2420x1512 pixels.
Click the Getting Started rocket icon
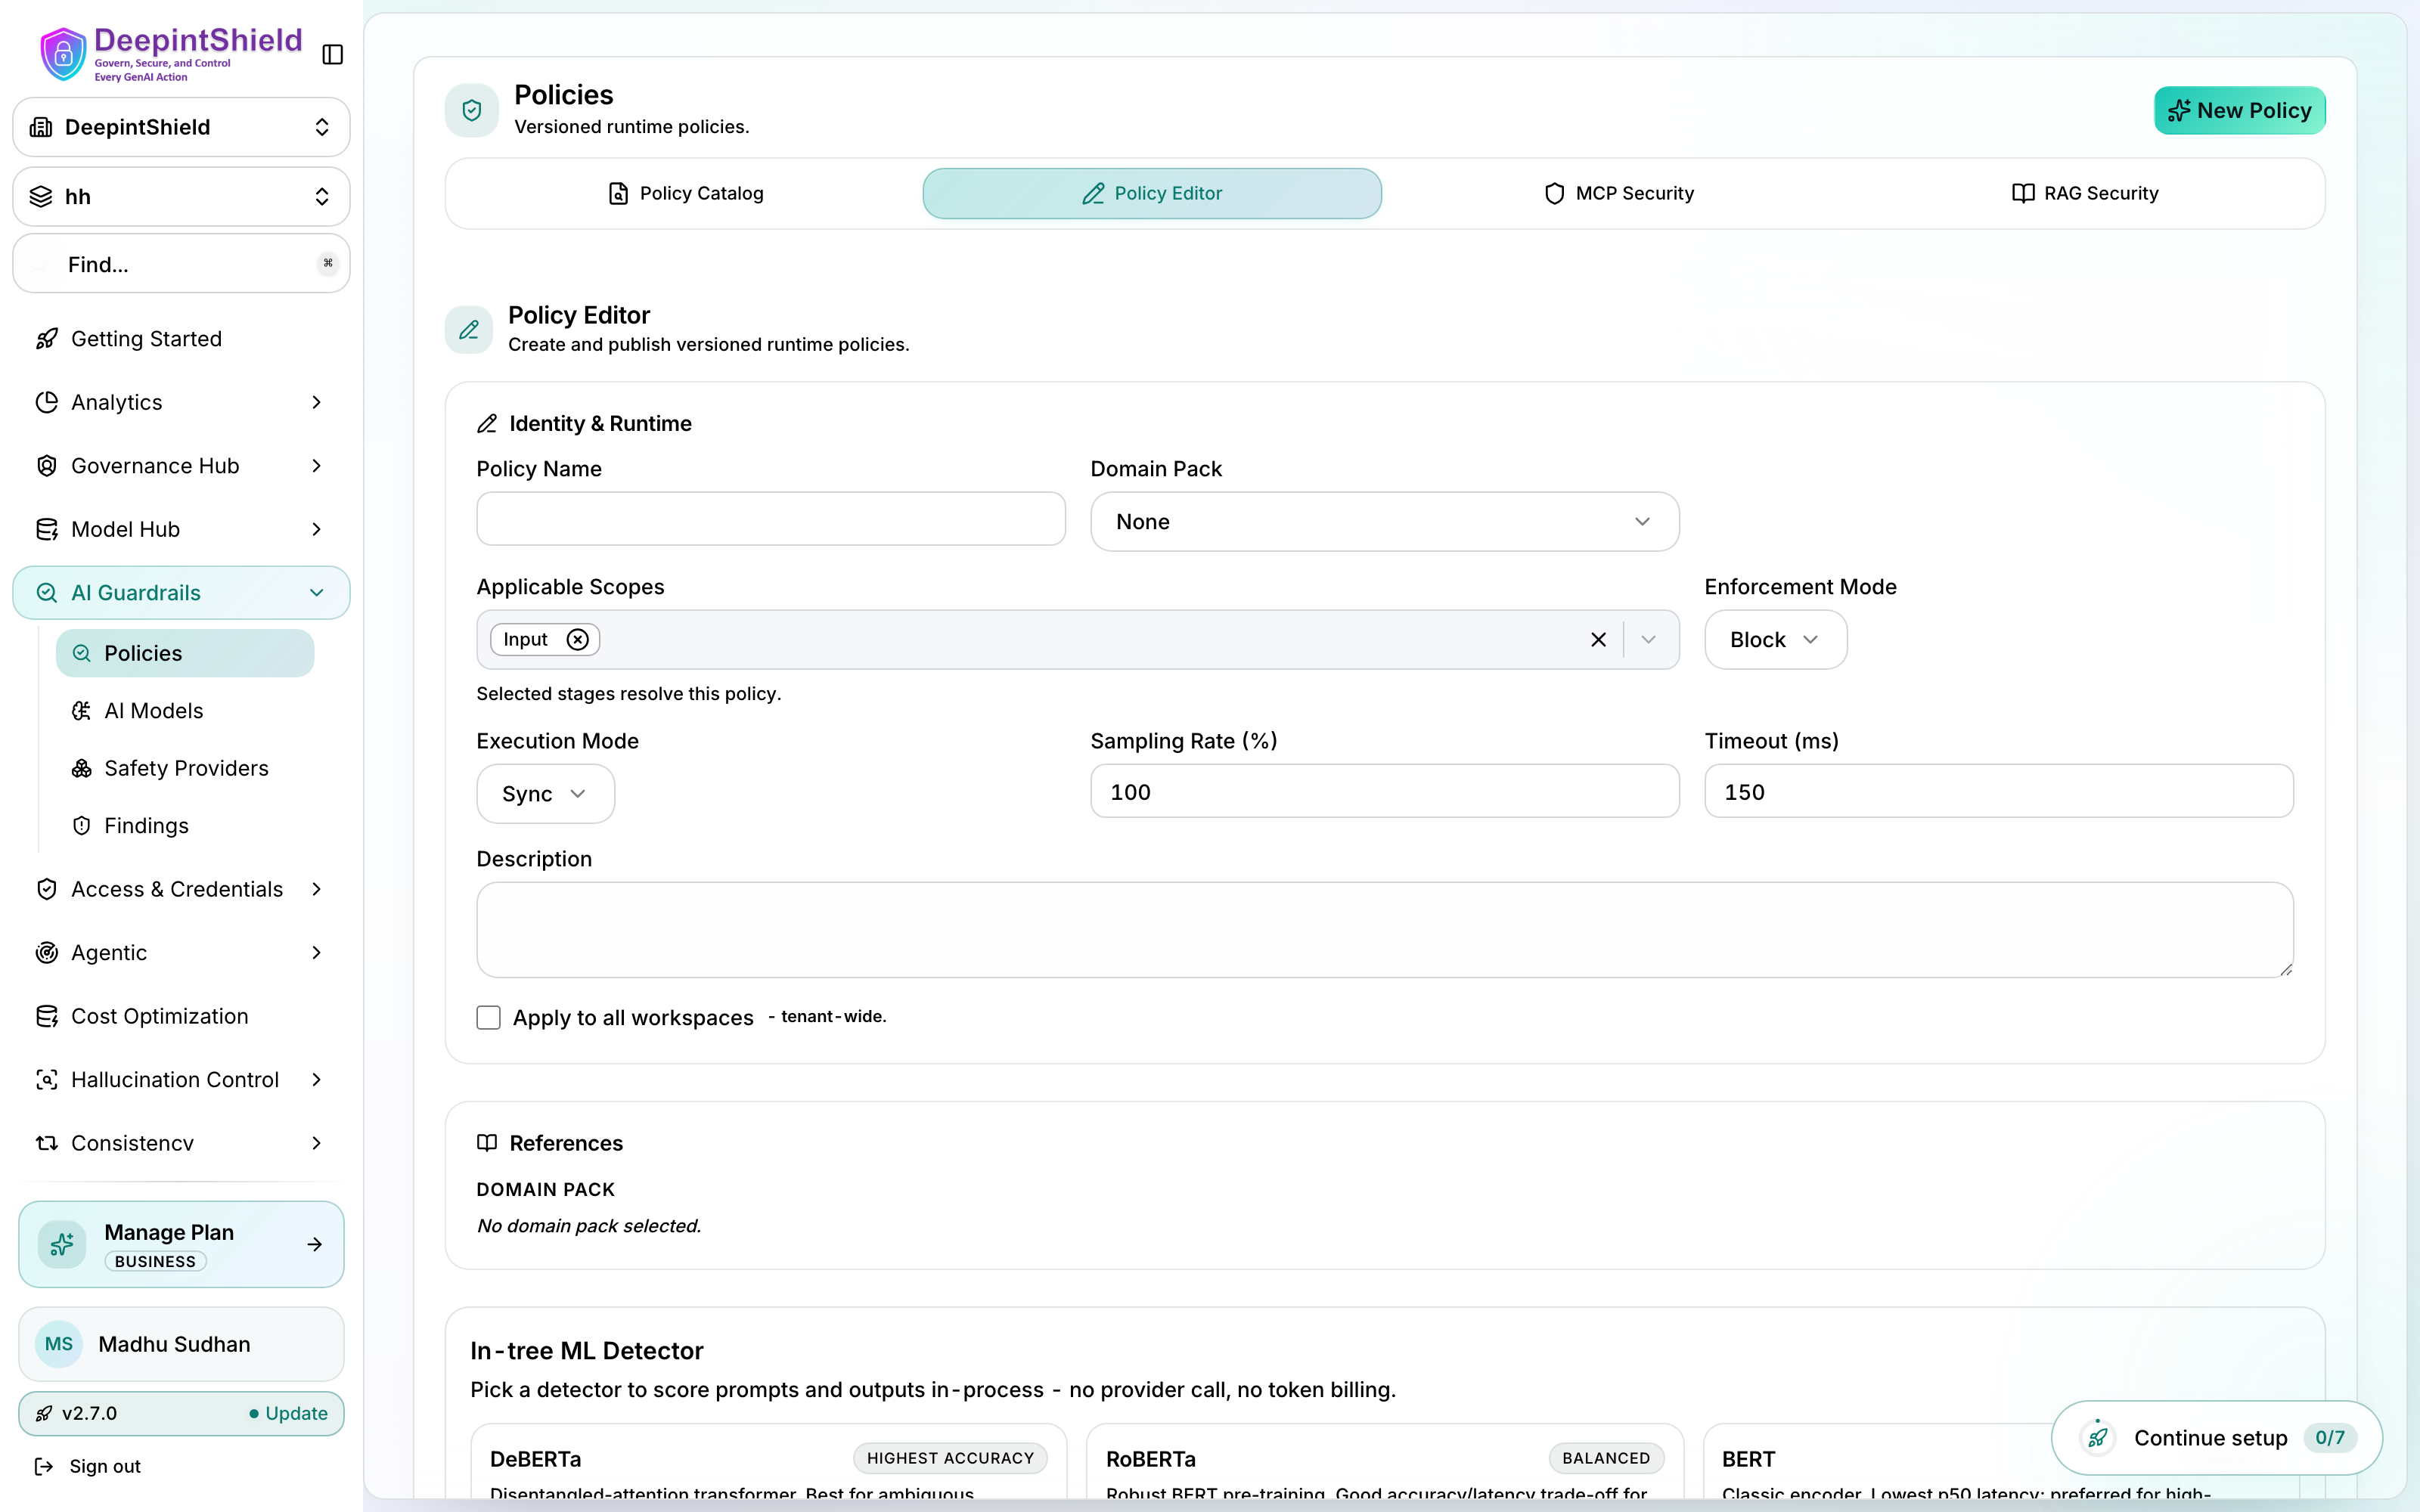(47, 339)
